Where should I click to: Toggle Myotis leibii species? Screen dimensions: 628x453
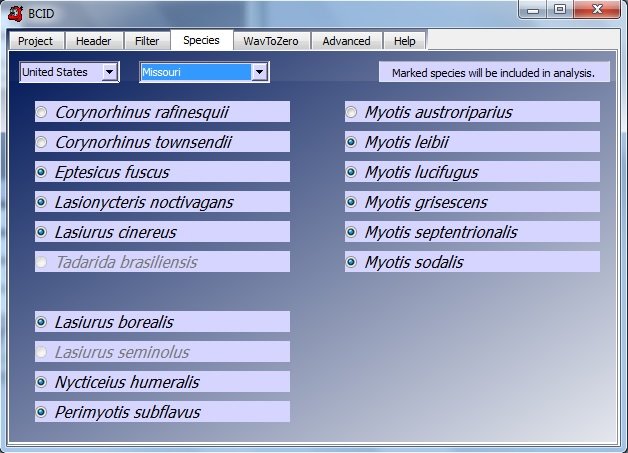(x=351, y=142)
